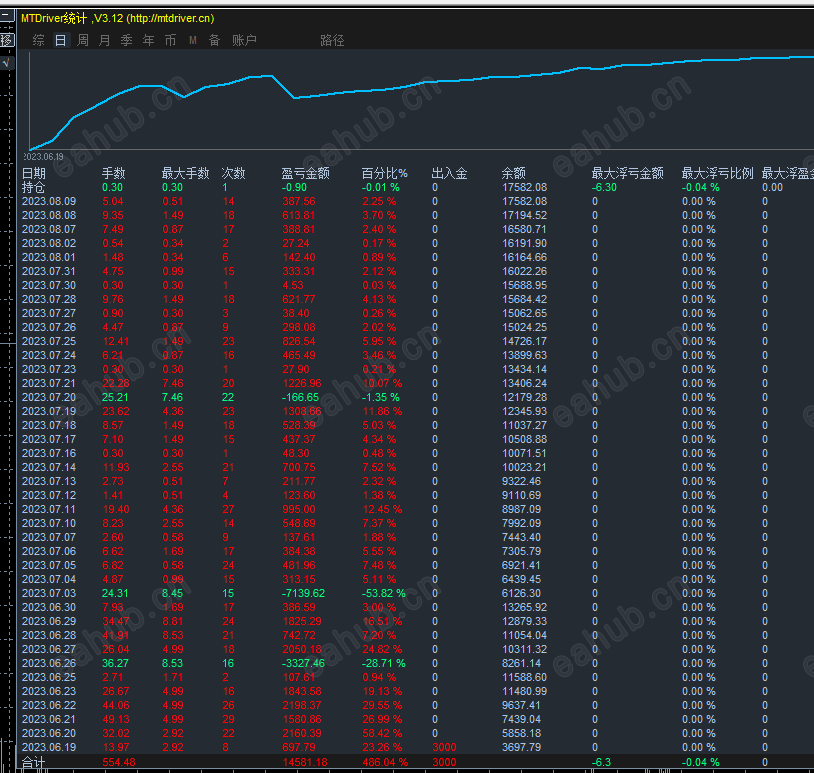Click the 最大浮亏金额 column header
Screen dimensions: 814x773
[x=628, y=173]
